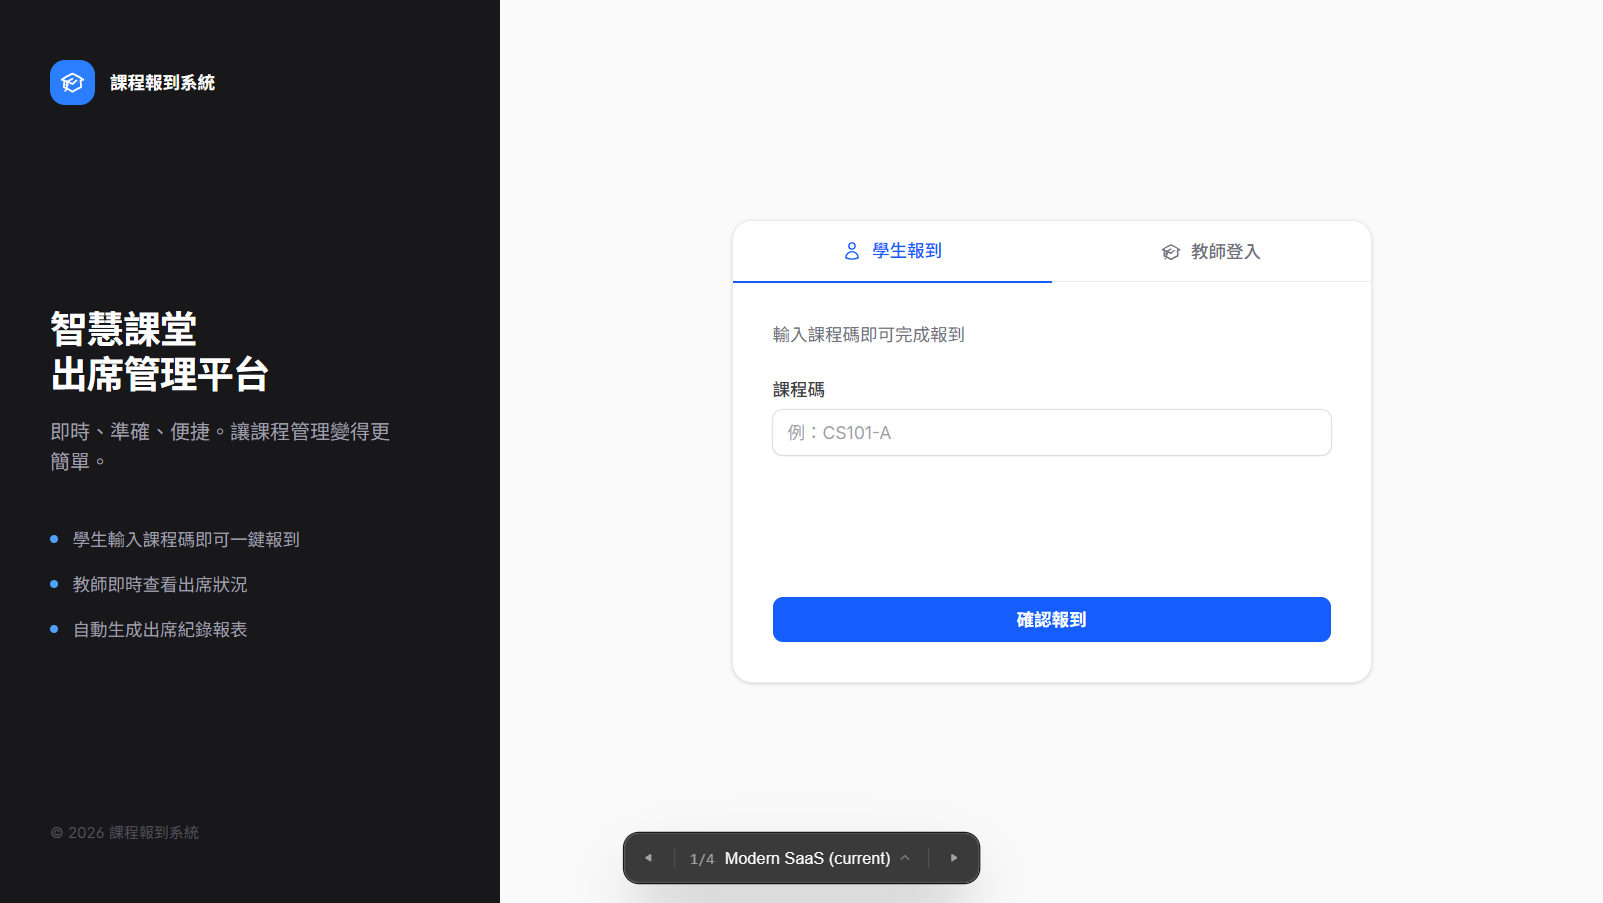This screenshot has width=1603, height=903.
Task: Click the bullet dot before 教師即時查看出席狀況
Action: point(53,584)
